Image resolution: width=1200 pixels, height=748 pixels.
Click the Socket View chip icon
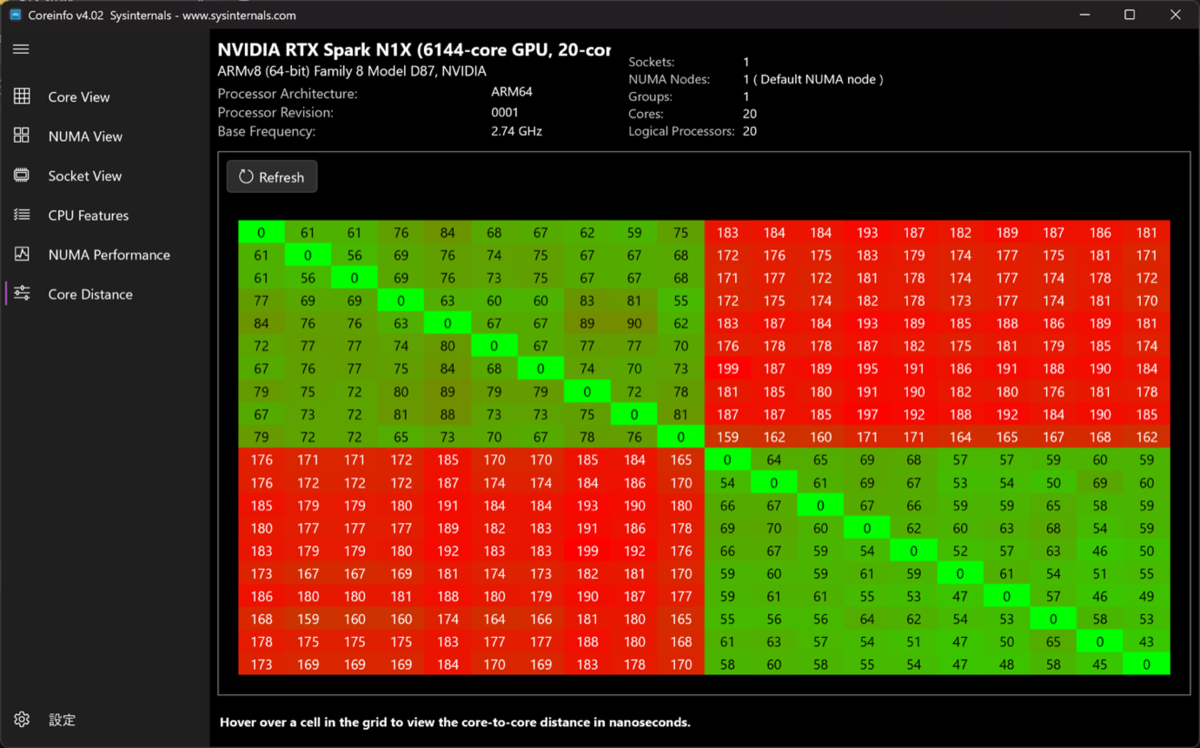point(21,176)
